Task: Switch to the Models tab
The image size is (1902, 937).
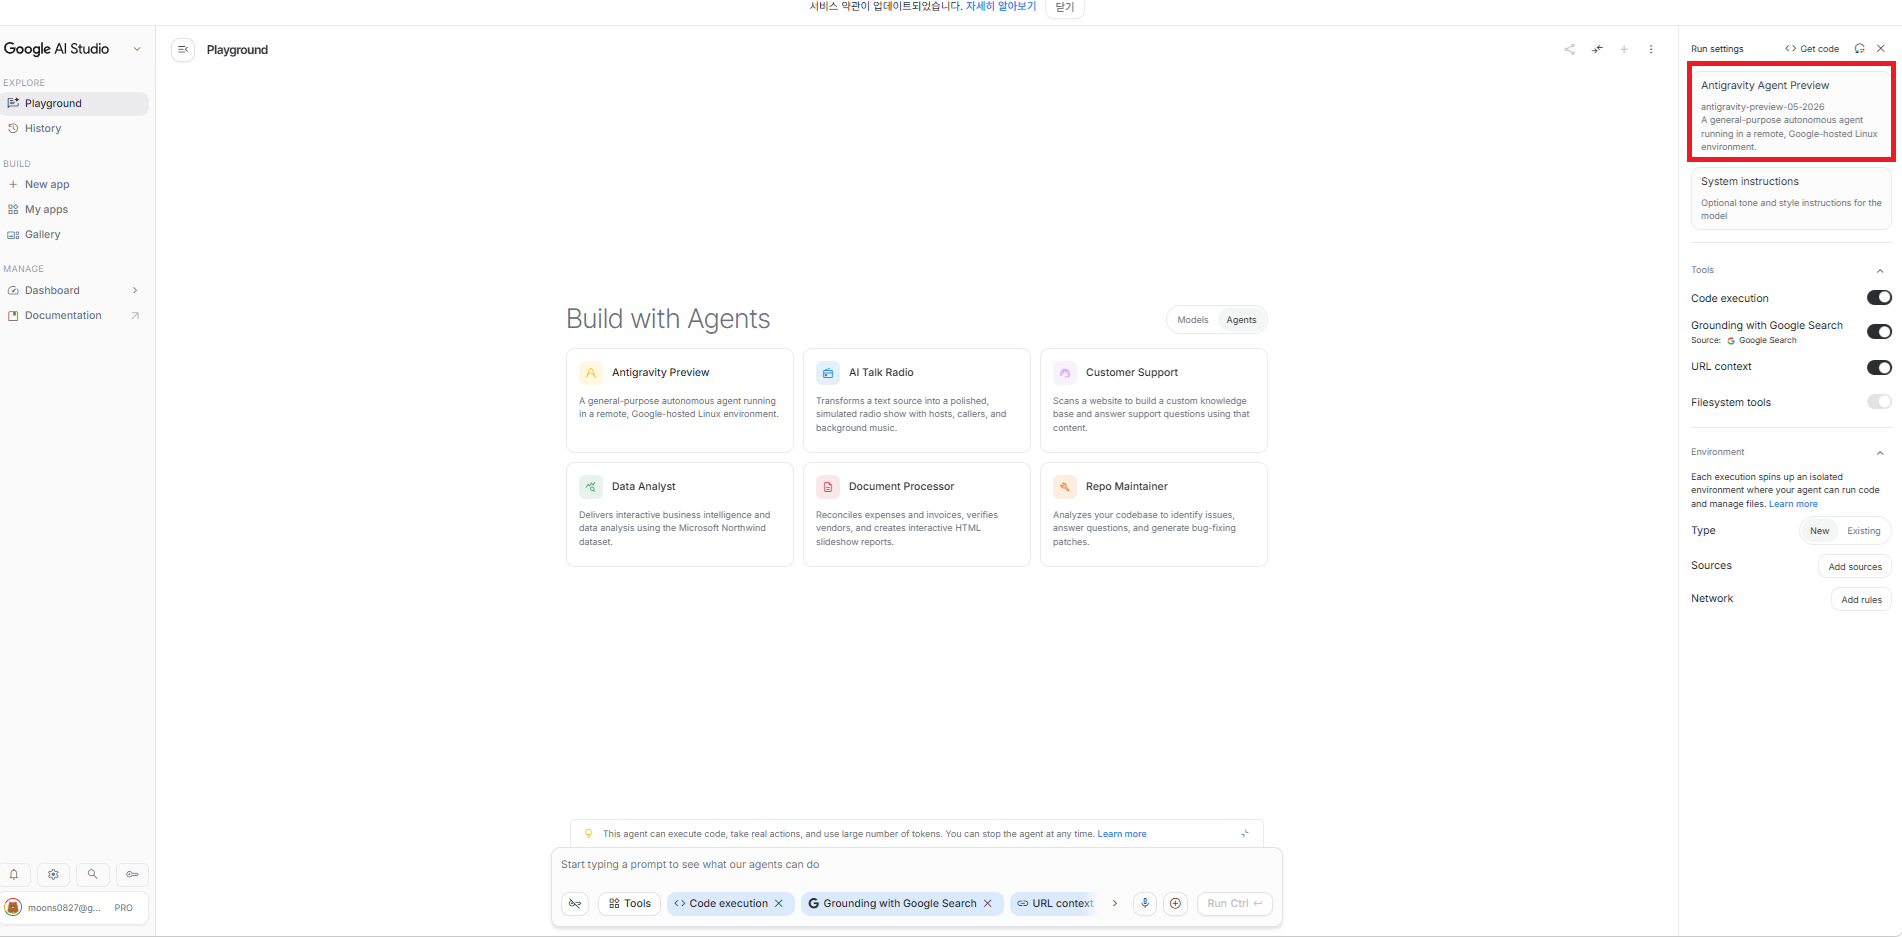Action: click(1193, 320)
